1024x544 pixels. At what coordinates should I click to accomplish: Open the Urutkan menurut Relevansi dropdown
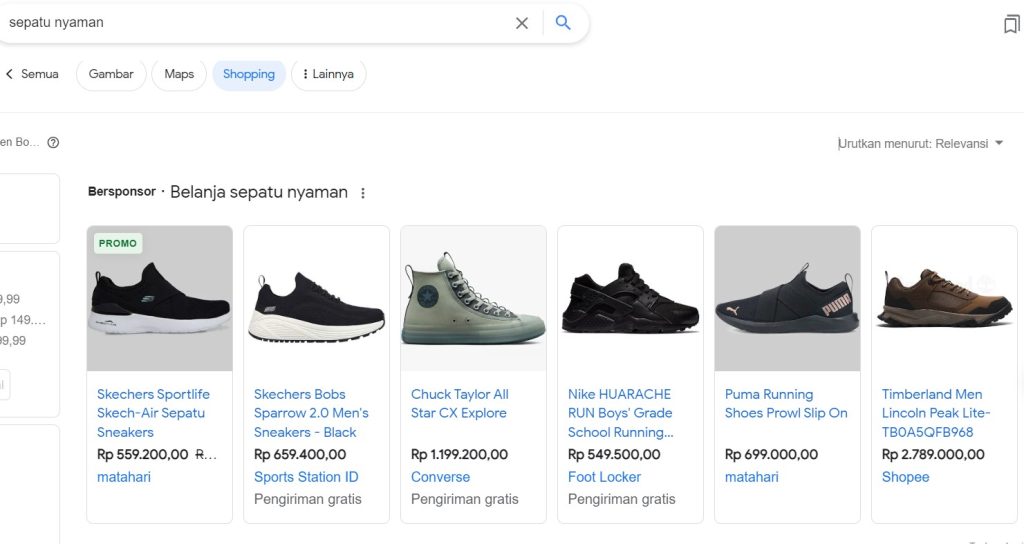pyautogui.click(x=920, y=144)
